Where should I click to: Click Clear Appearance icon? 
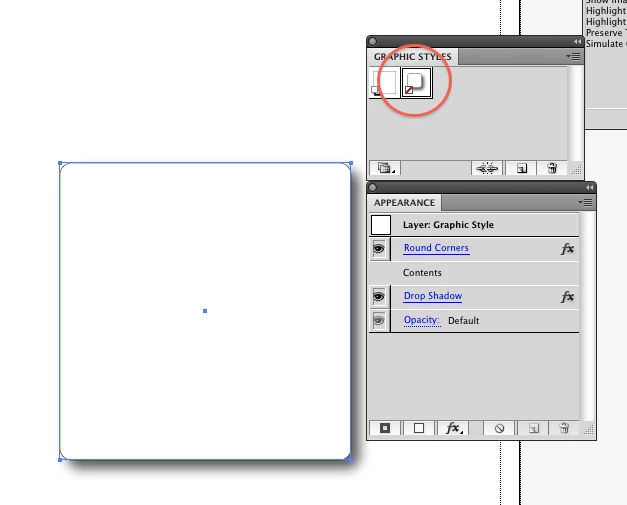[x=499, y=428]
